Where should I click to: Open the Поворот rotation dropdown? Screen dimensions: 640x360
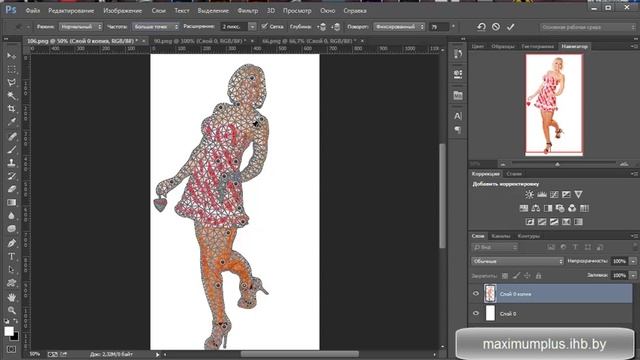pyautogui.click(x=399, y=27)
